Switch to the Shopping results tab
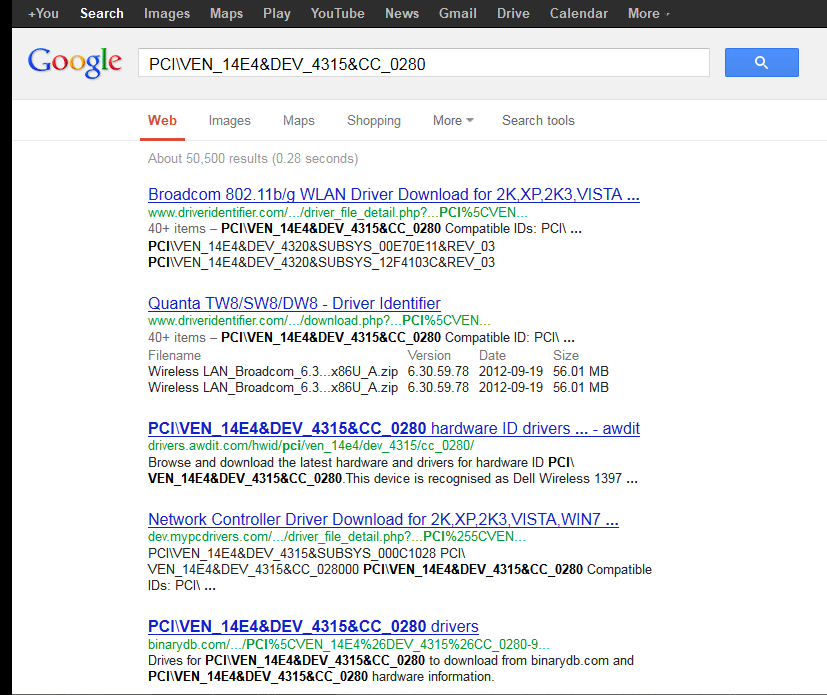This screenshot has width=827, height=695. [x=374, y=121]
